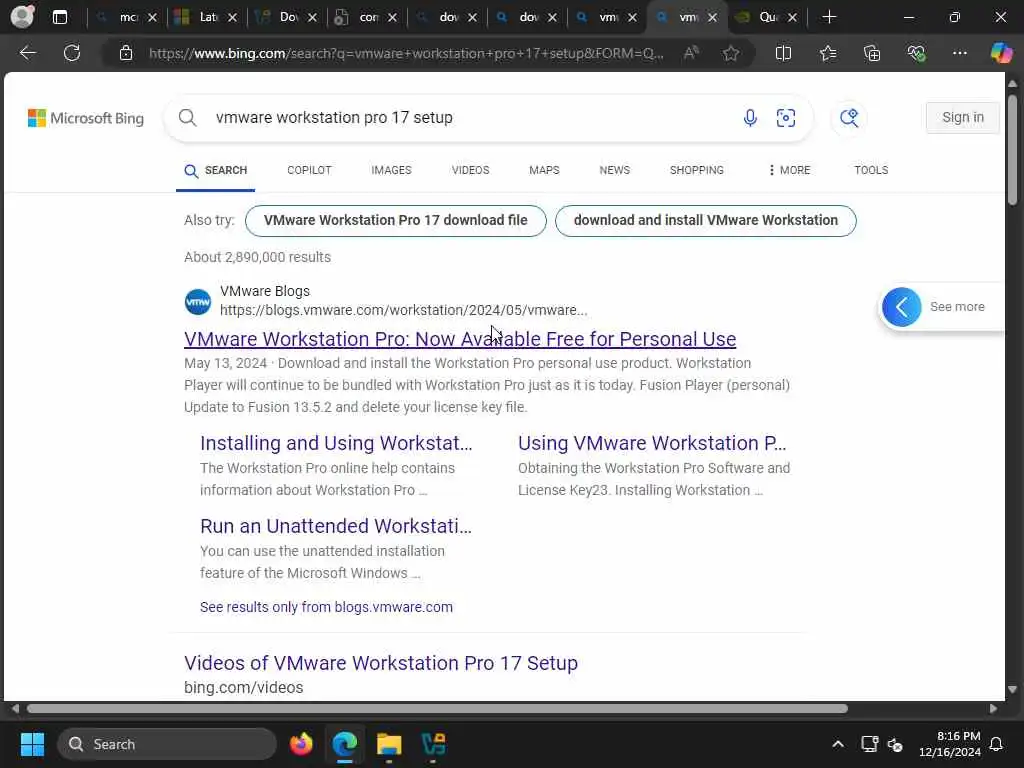Expand the MORE search categories menu
Image resolution: width=1024 pixels, height=768 pixels.
[789, 170]
